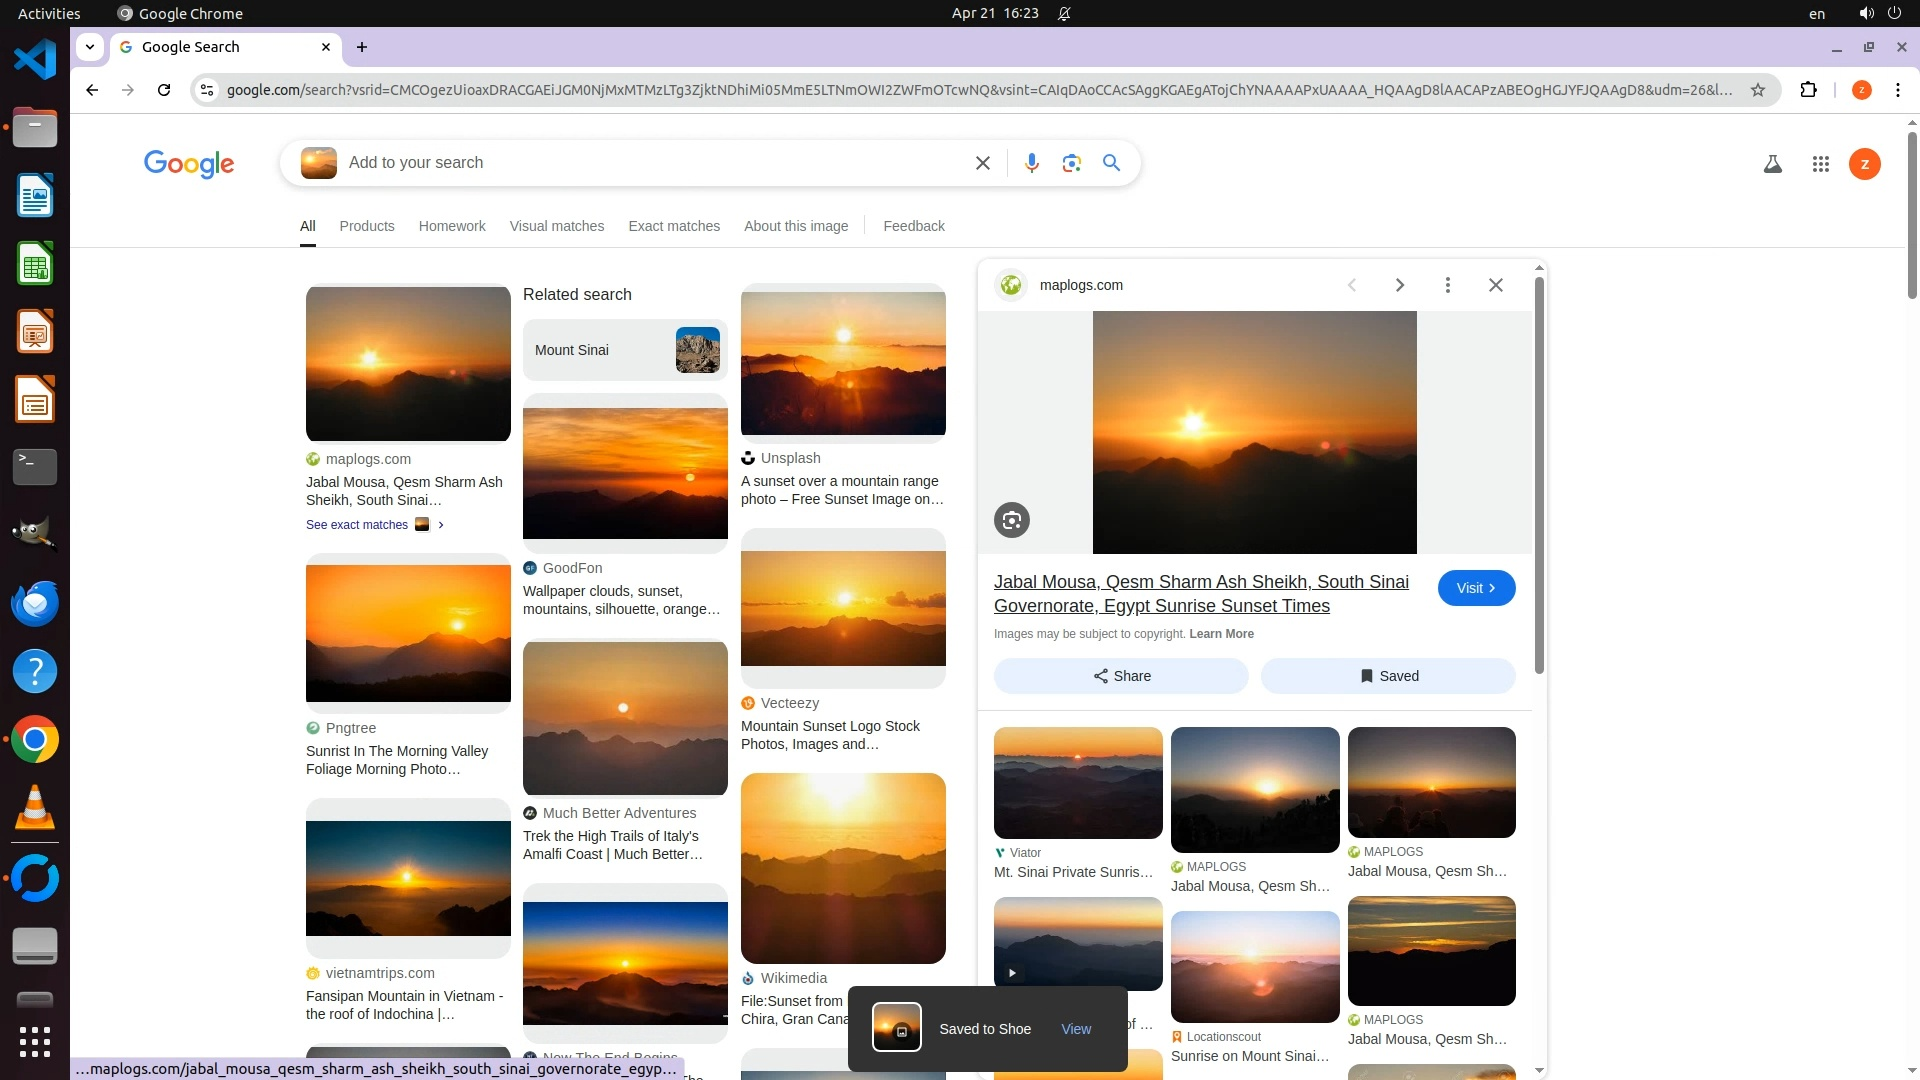
Task: Bookmark this page with star icon
Action: click(x=1757, y=90)
